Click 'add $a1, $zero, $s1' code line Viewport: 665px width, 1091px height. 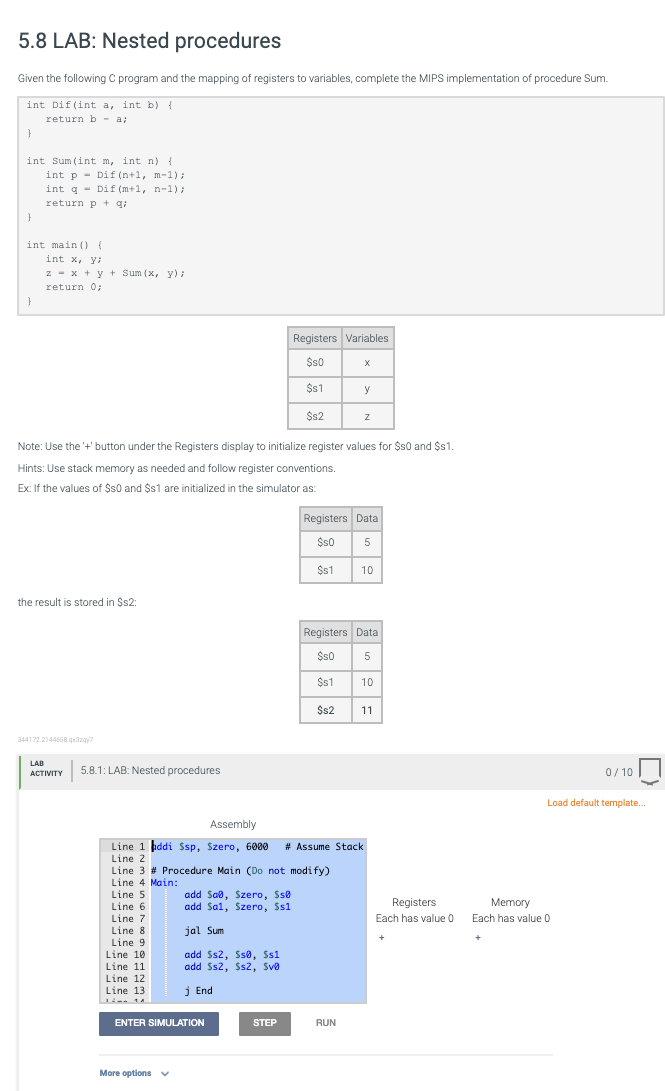point(237,907)
